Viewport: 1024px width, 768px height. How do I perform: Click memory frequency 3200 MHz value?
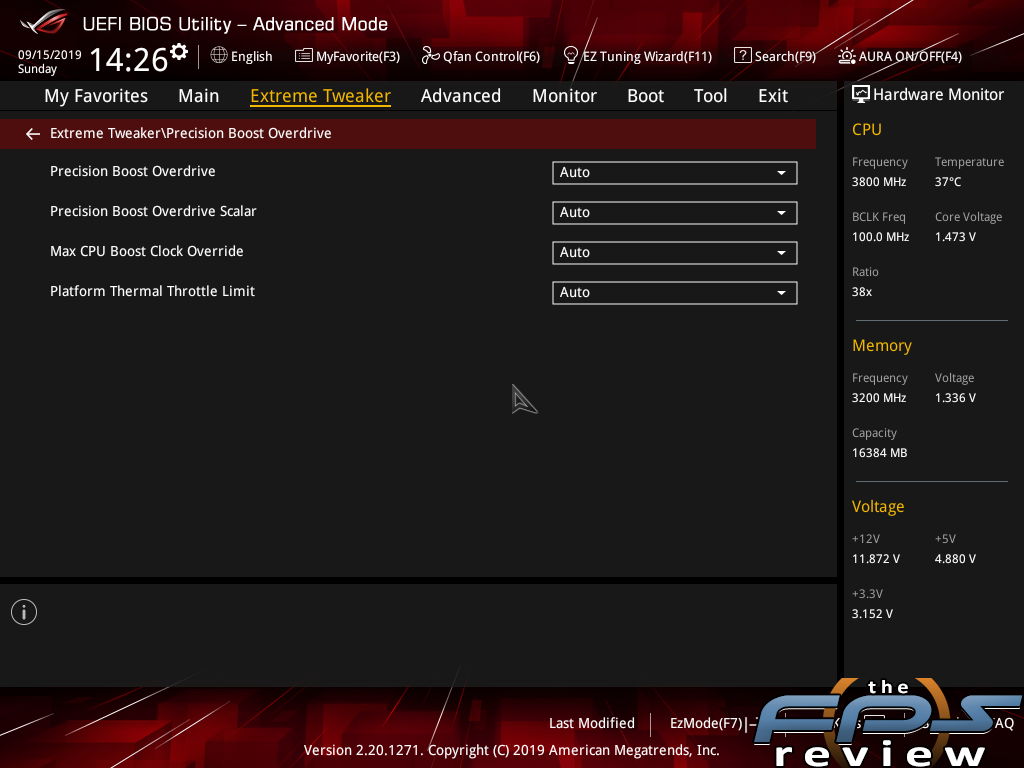click(x=879, y=398)
